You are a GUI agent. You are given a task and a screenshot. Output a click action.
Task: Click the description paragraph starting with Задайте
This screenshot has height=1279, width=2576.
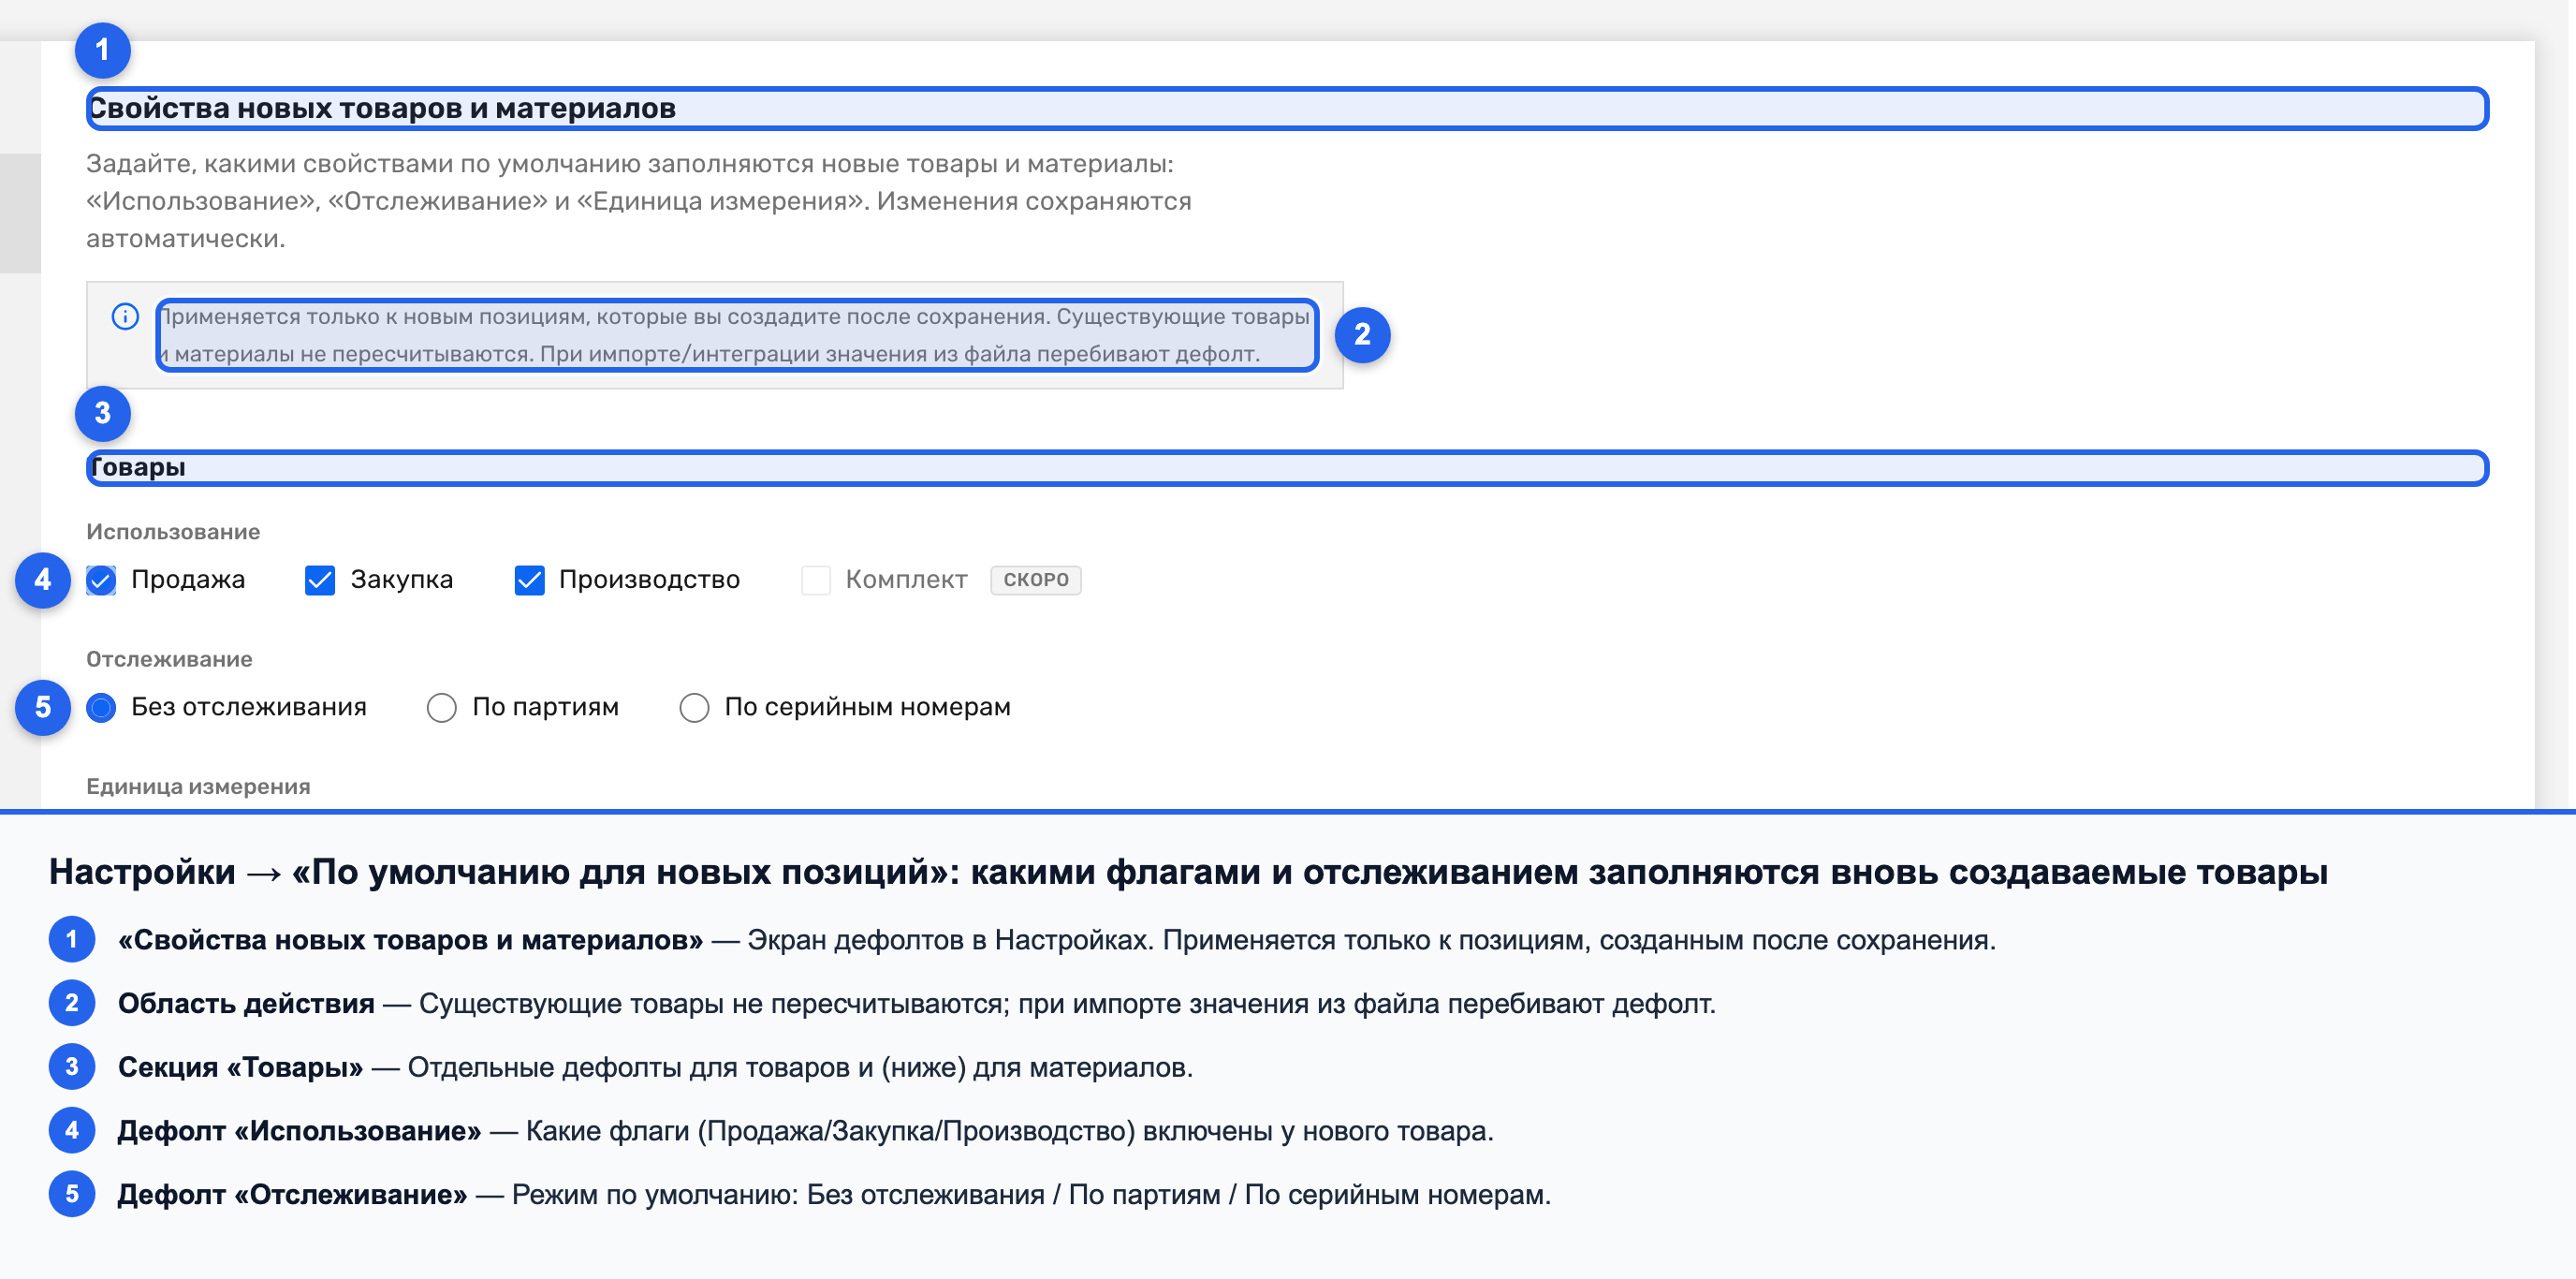(639, 201)
